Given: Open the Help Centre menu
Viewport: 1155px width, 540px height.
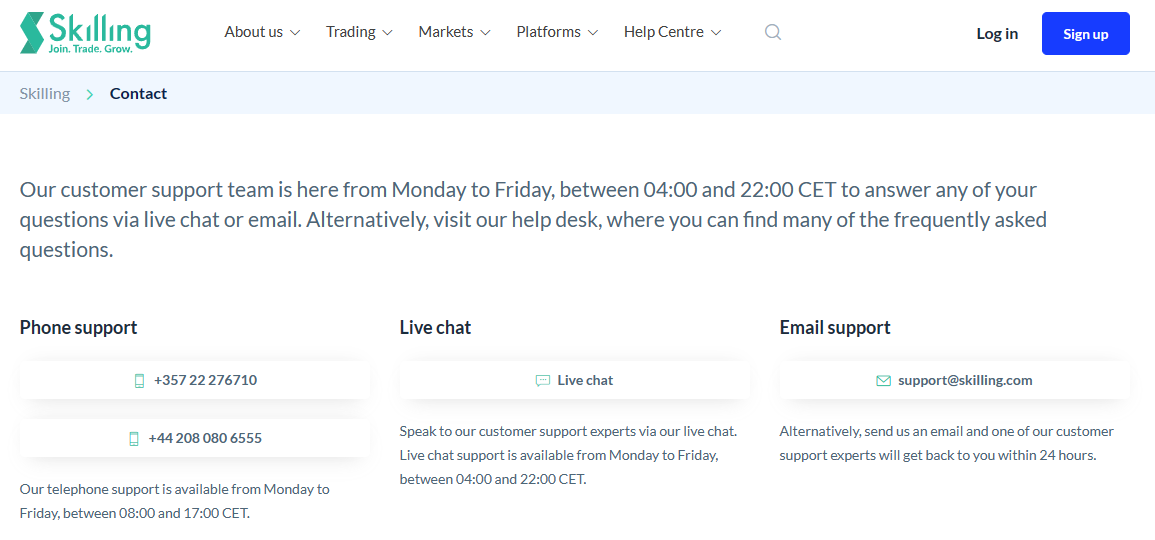Looking at the screenshot, I should [x=673, y=32].
